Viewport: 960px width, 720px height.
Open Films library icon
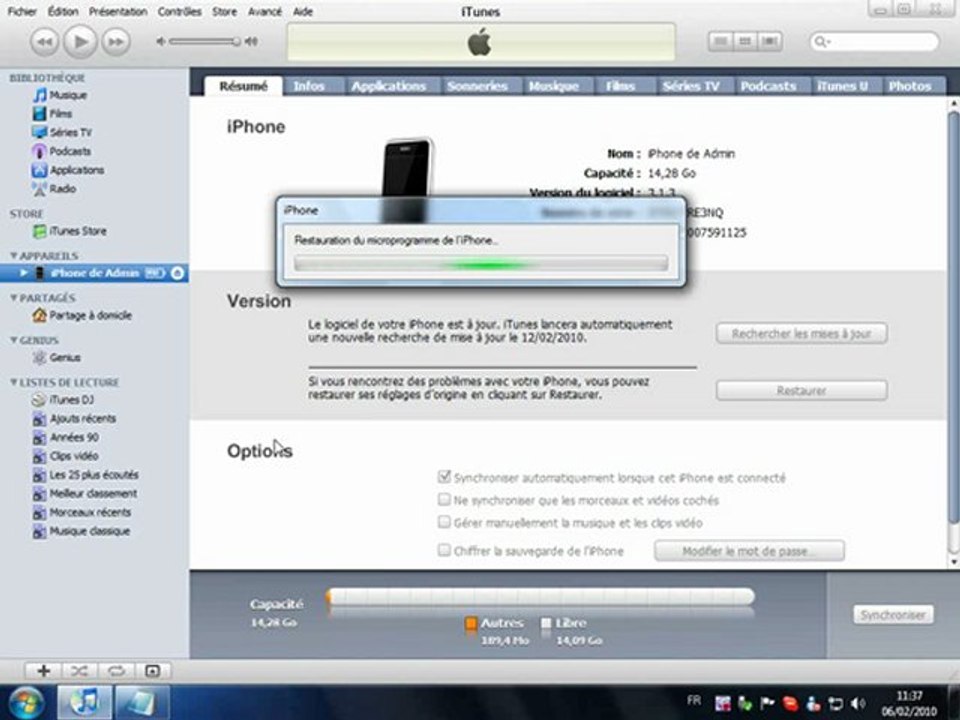tap(40, 113)
